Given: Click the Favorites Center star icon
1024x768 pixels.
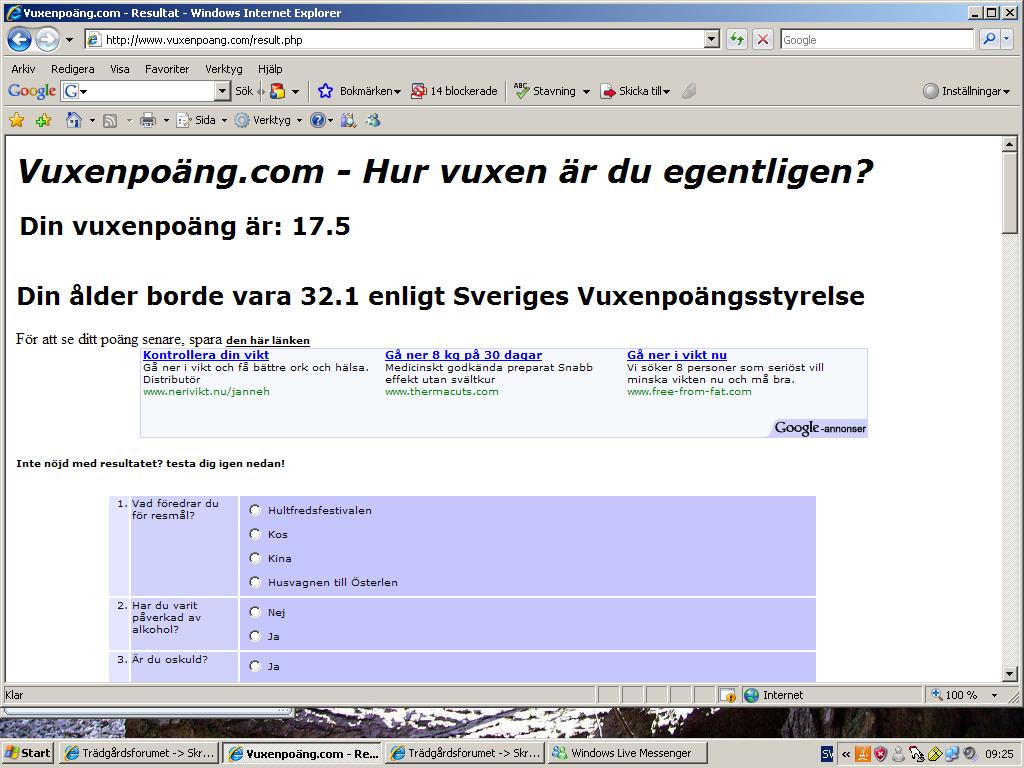Looking at the screenshot, I should pos(16,120).
